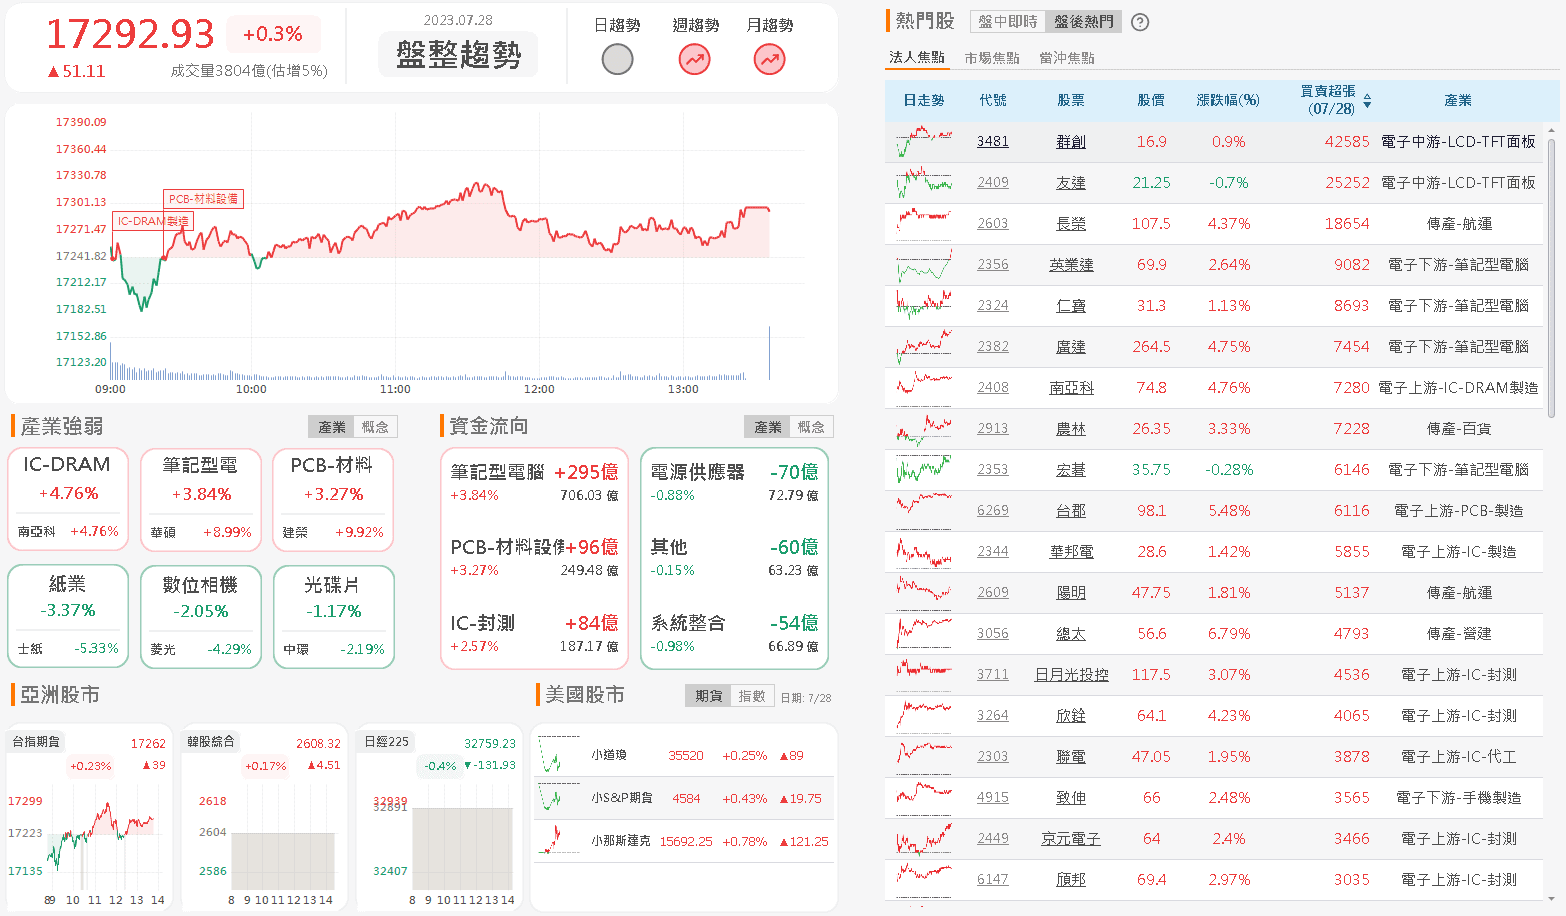The width and height of the screenshot is (1566, 916).
Task: Open the 當沖焦點 tab
Action: (1067, 58)
